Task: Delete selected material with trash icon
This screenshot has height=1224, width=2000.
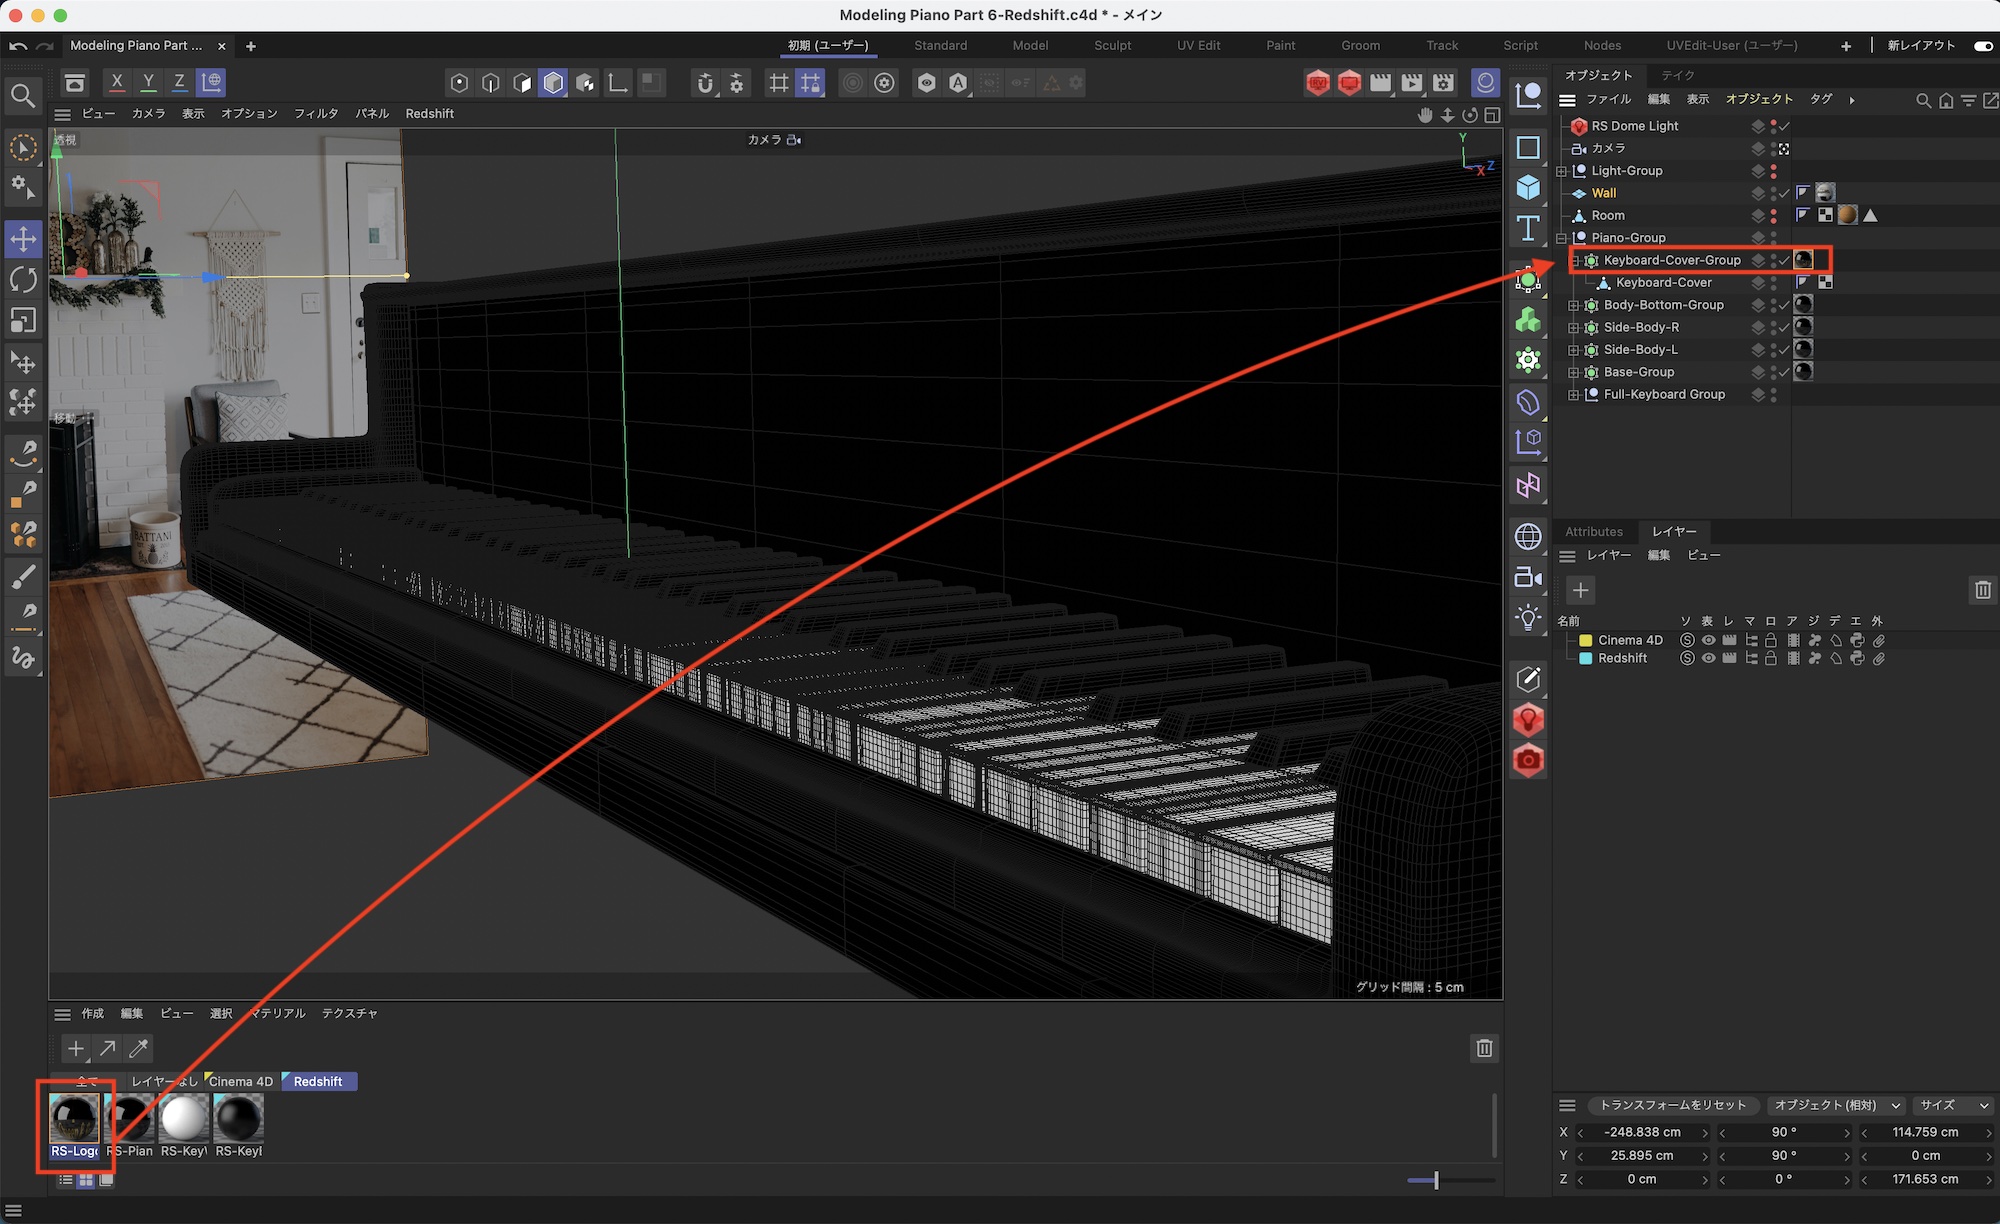Action: 1484,1048
